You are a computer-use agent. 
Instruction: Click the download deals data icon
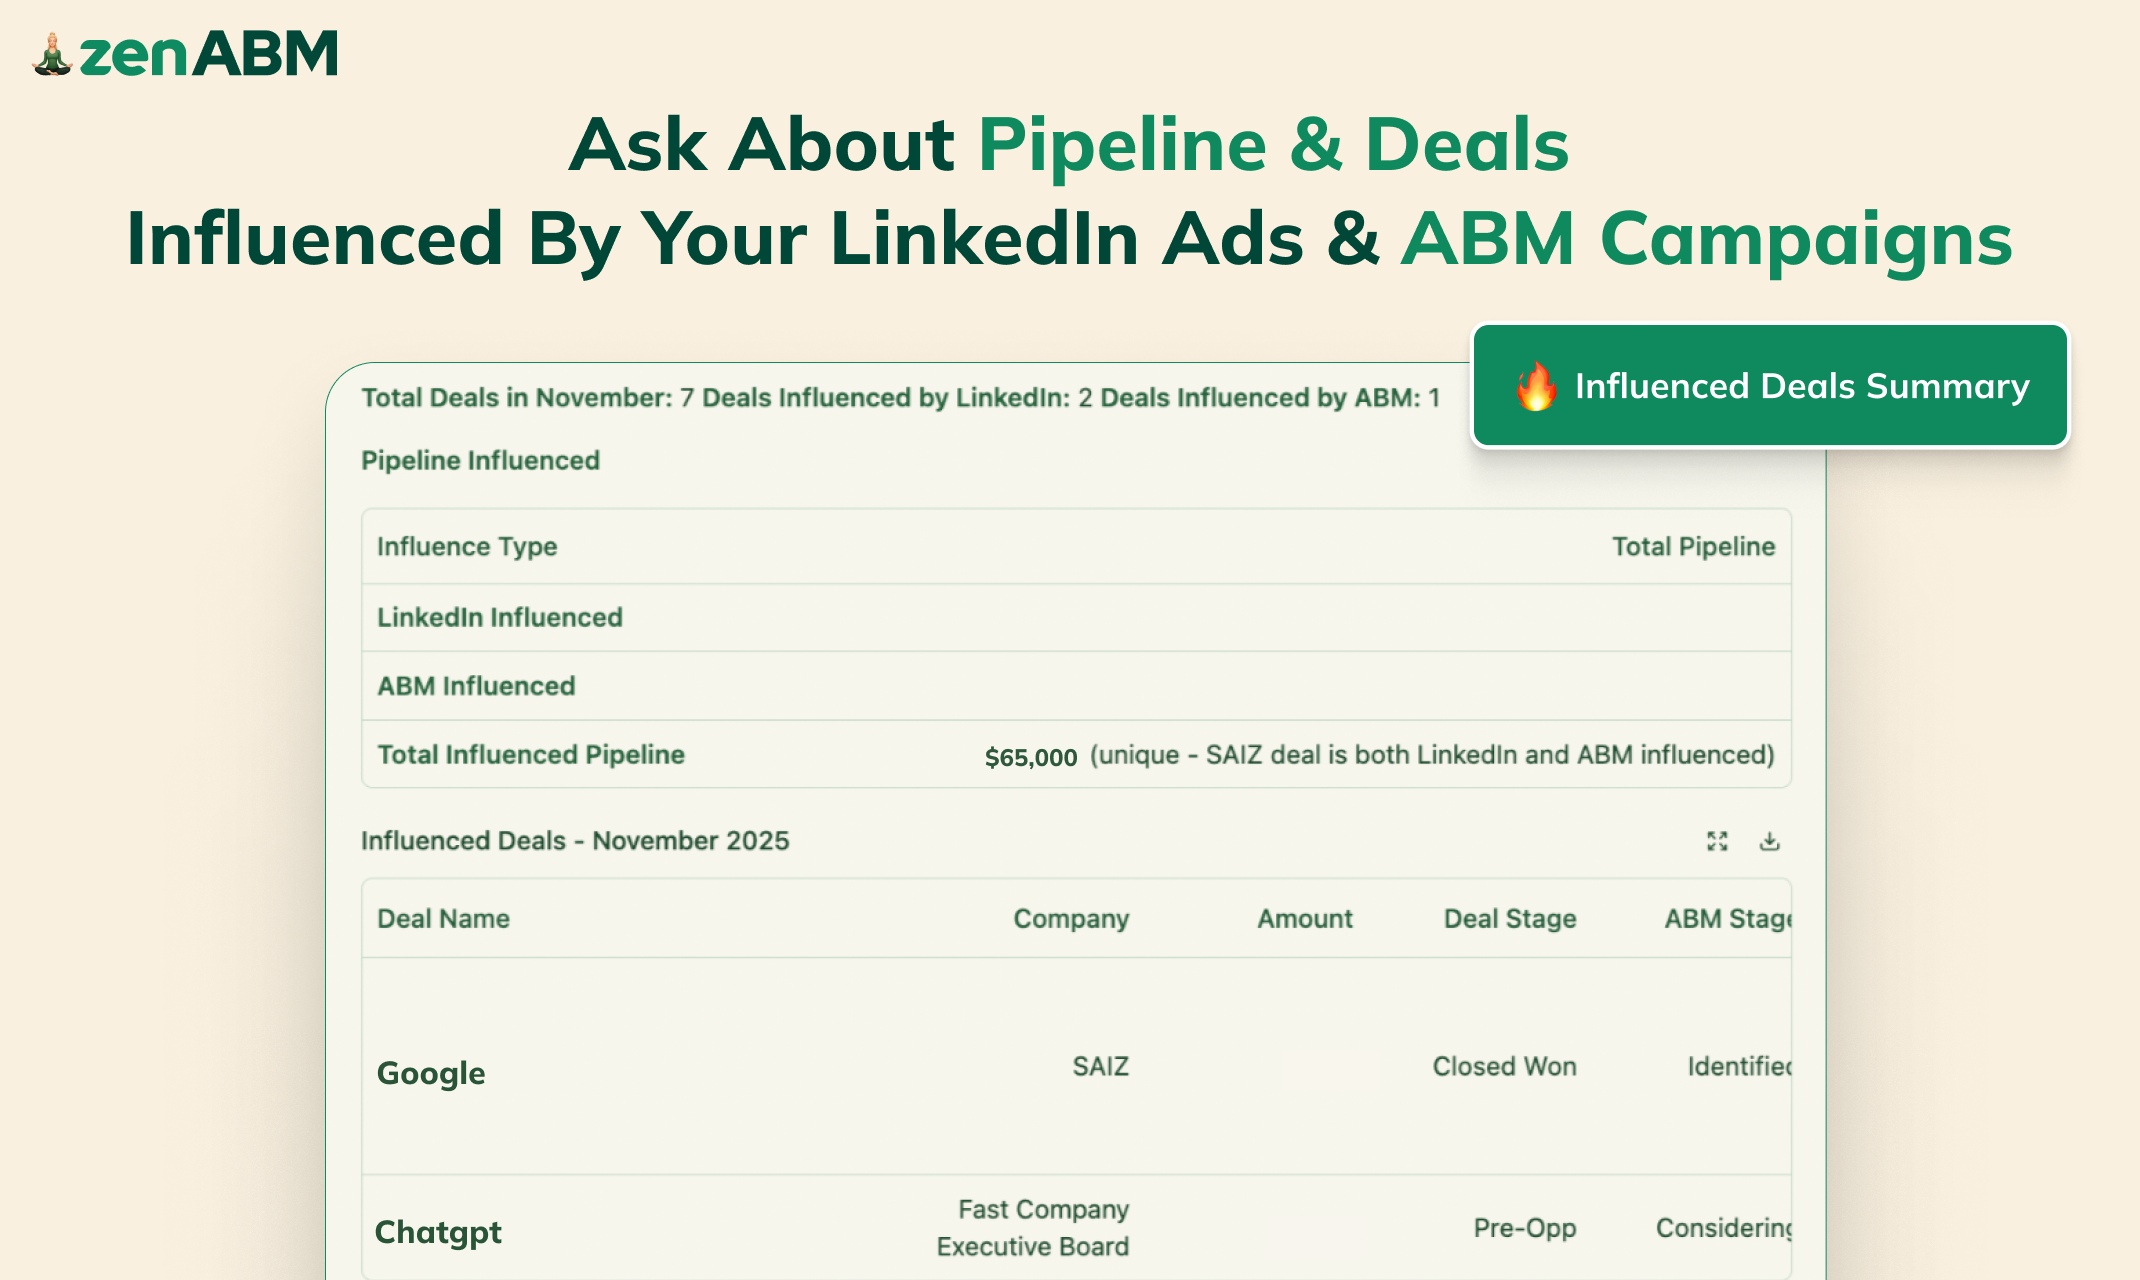pos(1769,841)
